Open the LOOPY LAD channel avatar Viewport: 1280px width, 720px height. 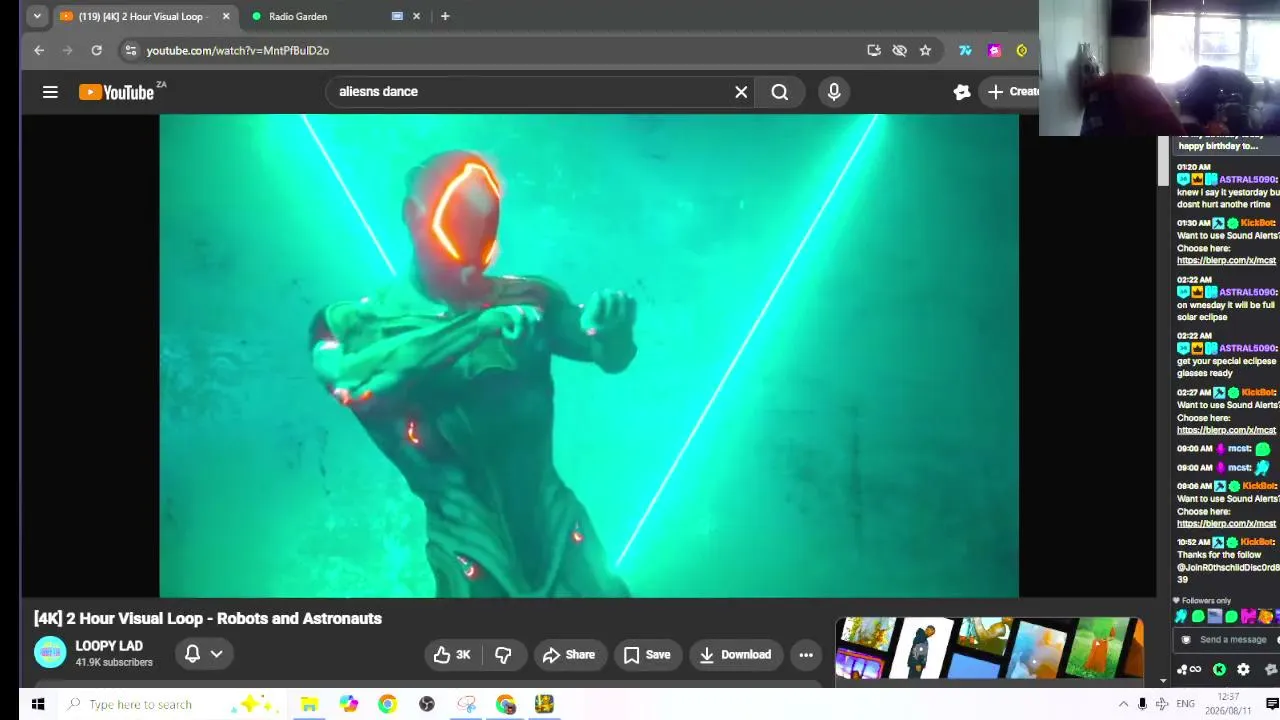click(x=50, y=653)
